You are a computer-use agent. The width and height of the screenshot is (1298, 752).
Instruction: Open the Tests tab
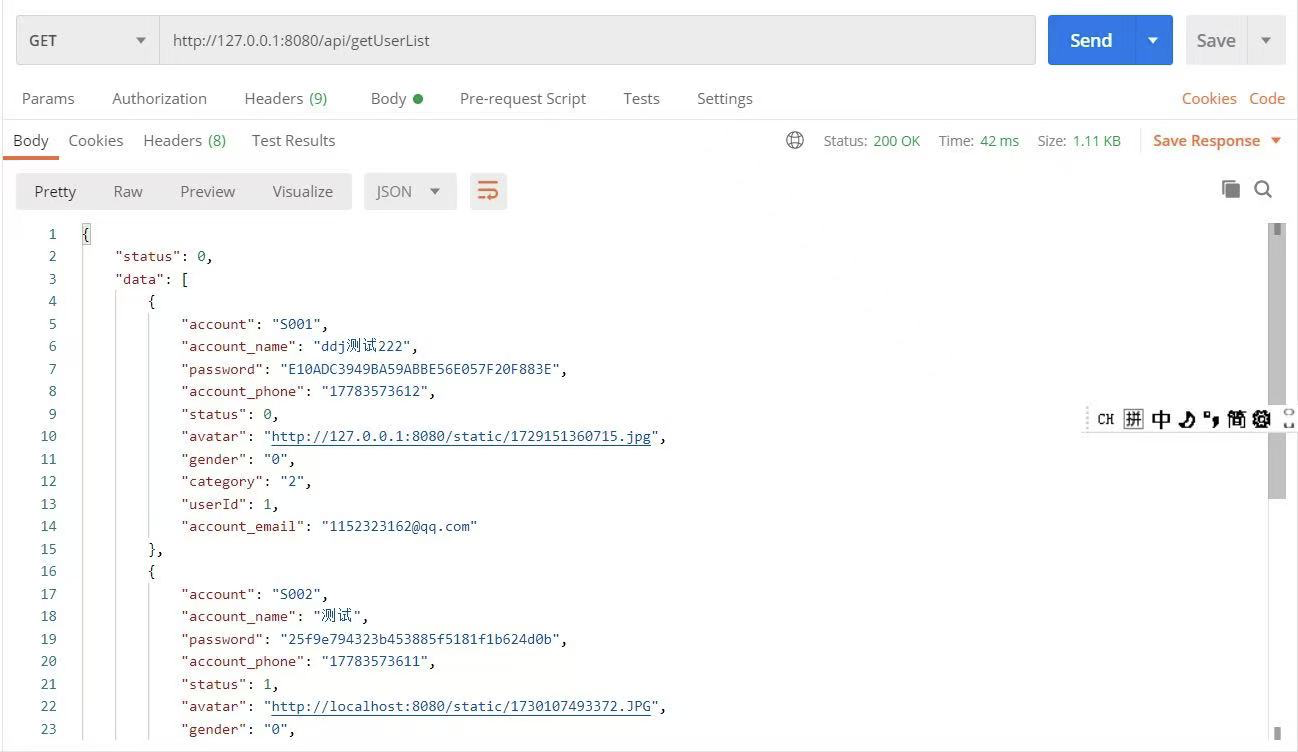click(x=641, y=98)
